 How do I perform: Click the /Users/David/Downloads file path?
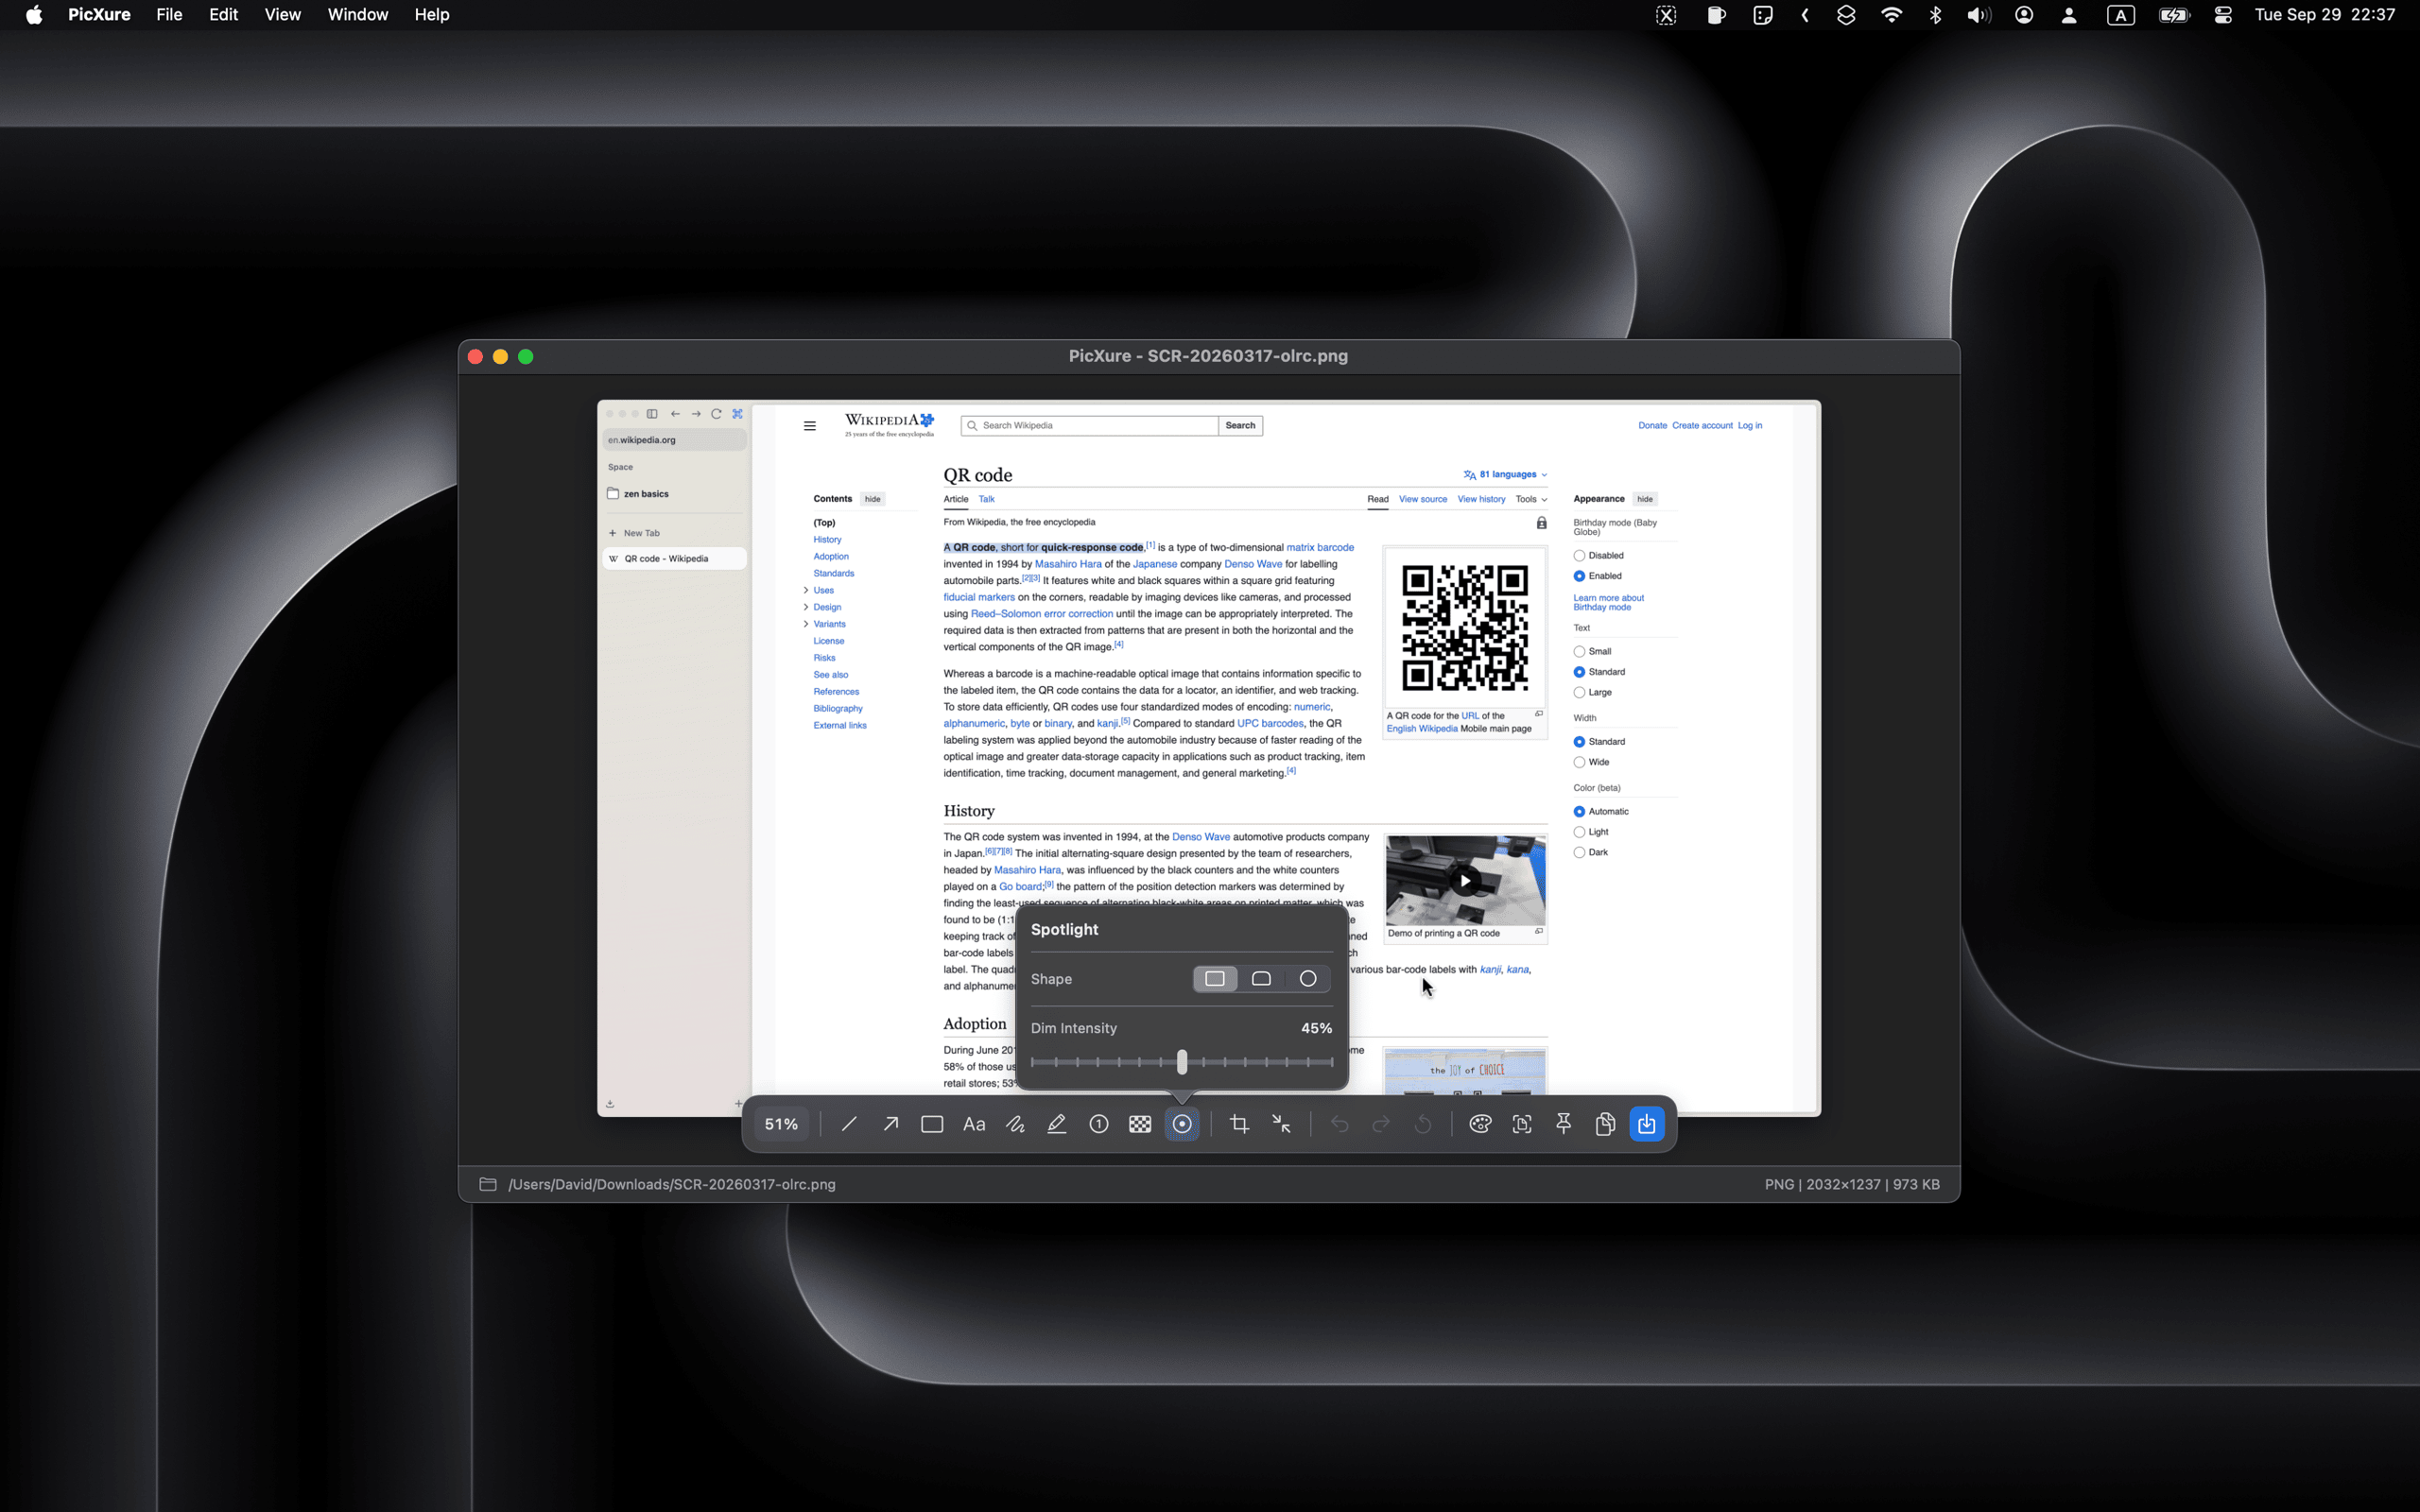tap(672, 1184)
